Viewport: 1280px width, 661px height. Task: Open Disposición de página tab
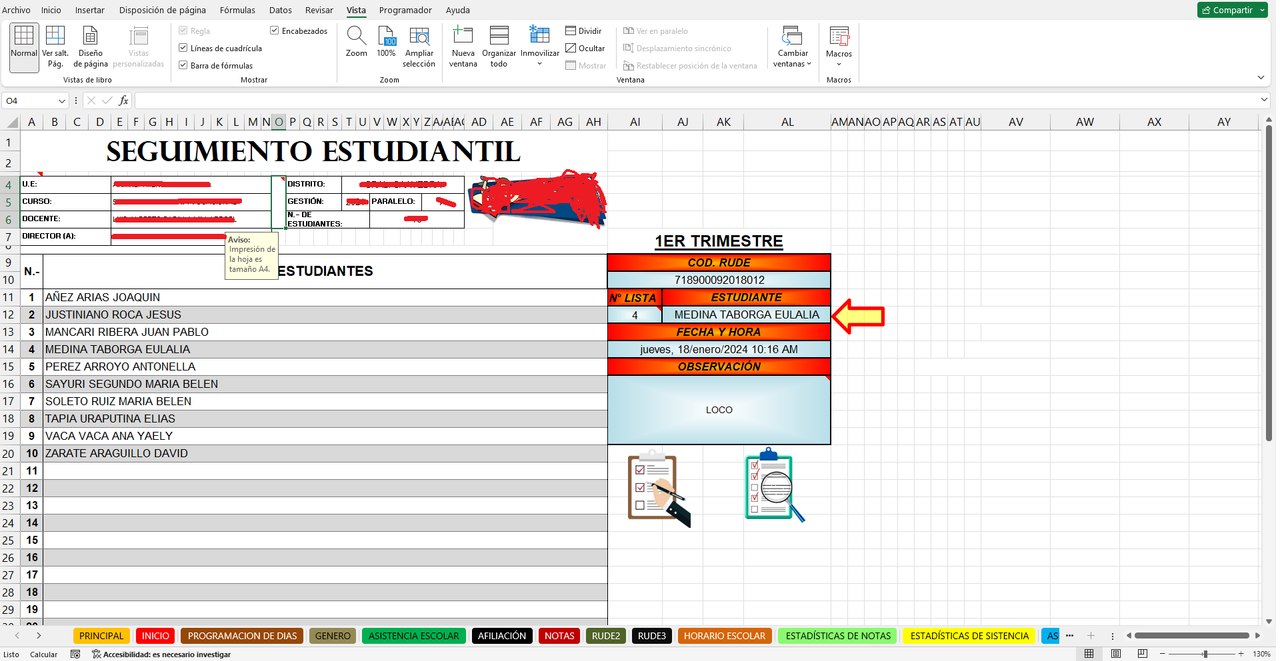pos(162,10)
